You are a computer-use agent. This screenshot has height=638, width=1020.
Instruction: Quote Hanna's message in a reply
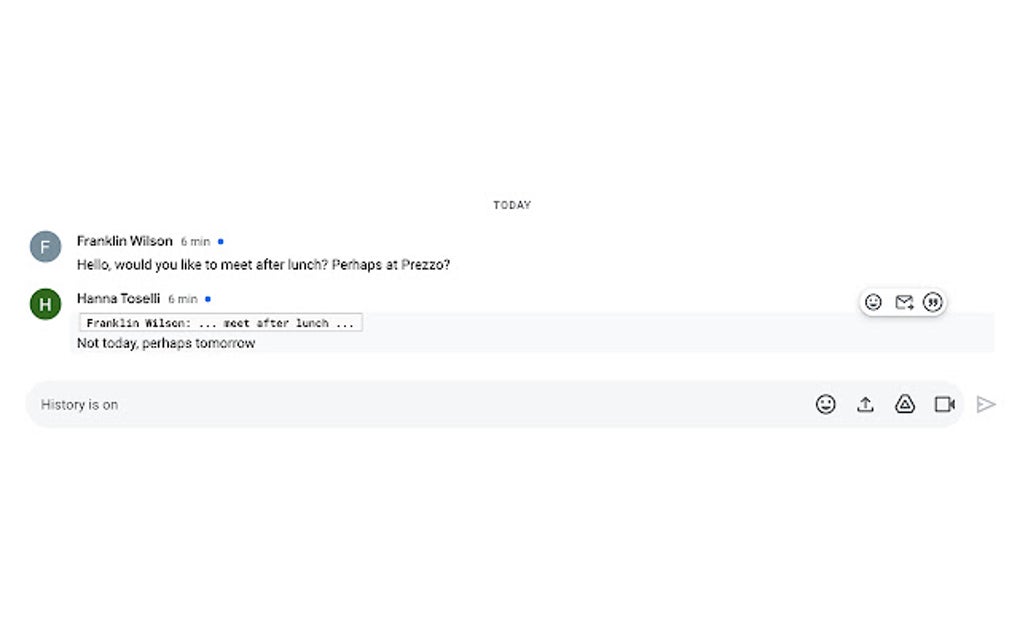[932, 302]
